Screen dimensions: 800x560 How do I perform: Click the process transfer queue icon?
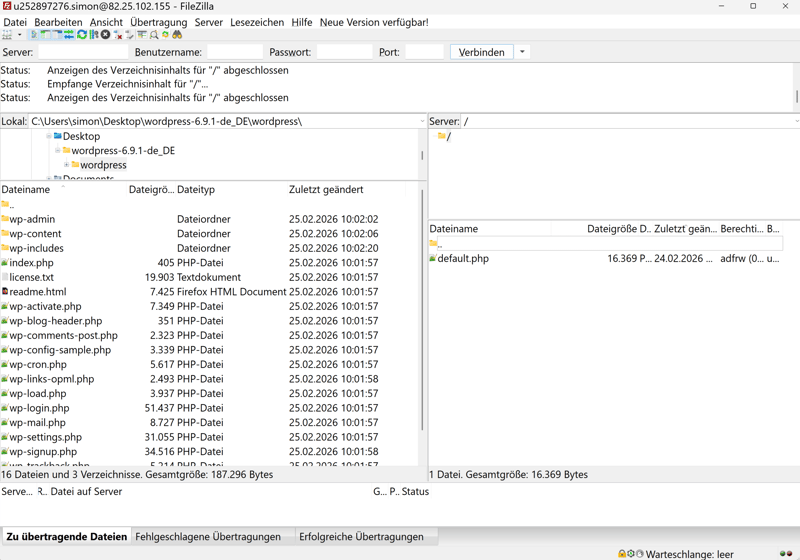click(x=94, y=35)
